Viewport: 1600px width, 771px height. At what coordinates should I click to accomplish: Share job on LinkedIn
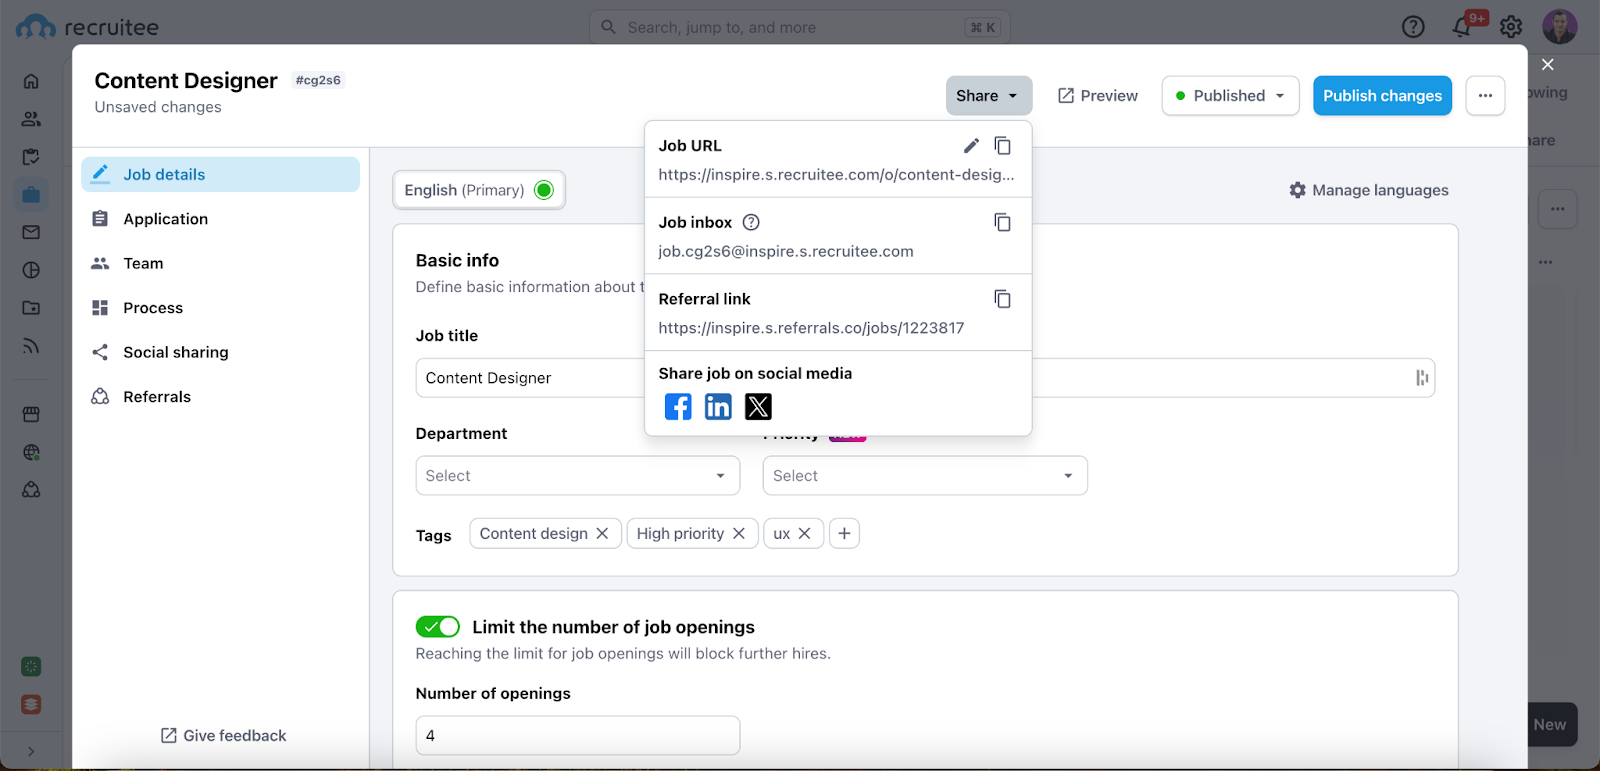click(x=718, y=407)
